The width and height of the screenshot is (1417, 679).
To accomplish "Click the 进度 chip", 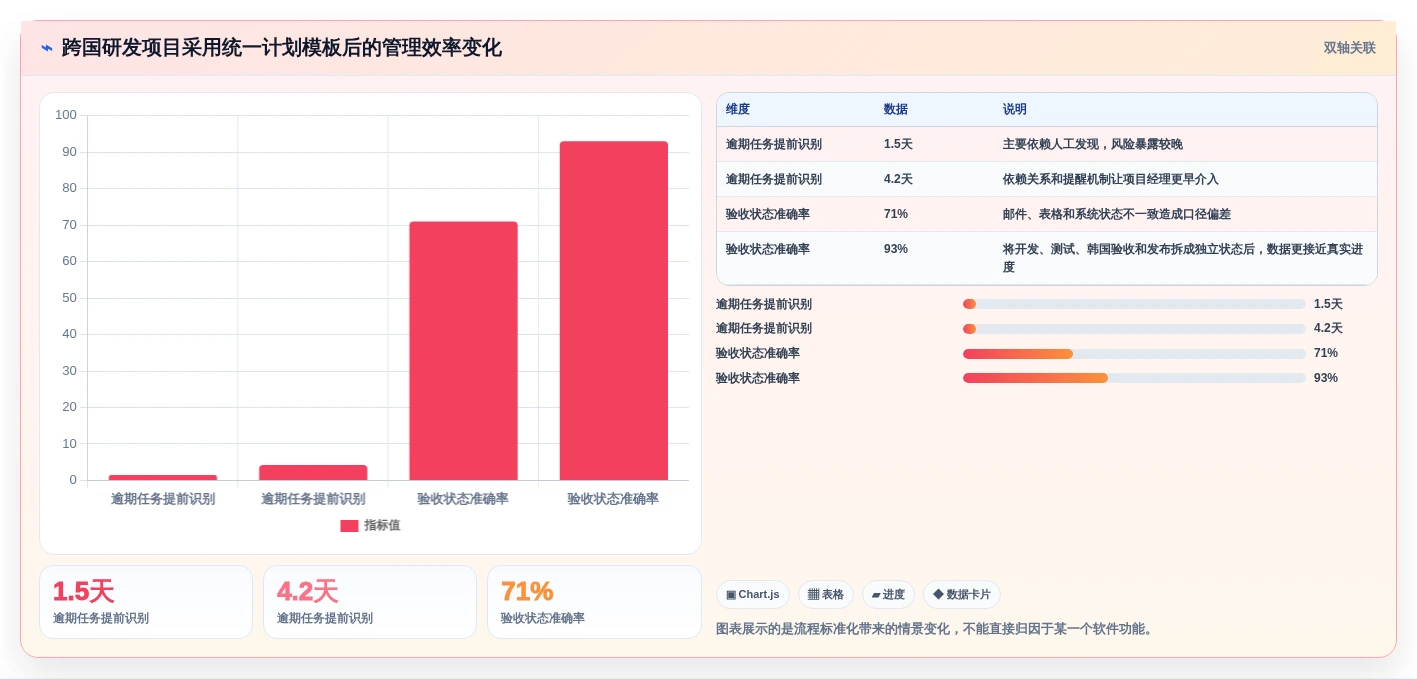I will coord(888,595).
